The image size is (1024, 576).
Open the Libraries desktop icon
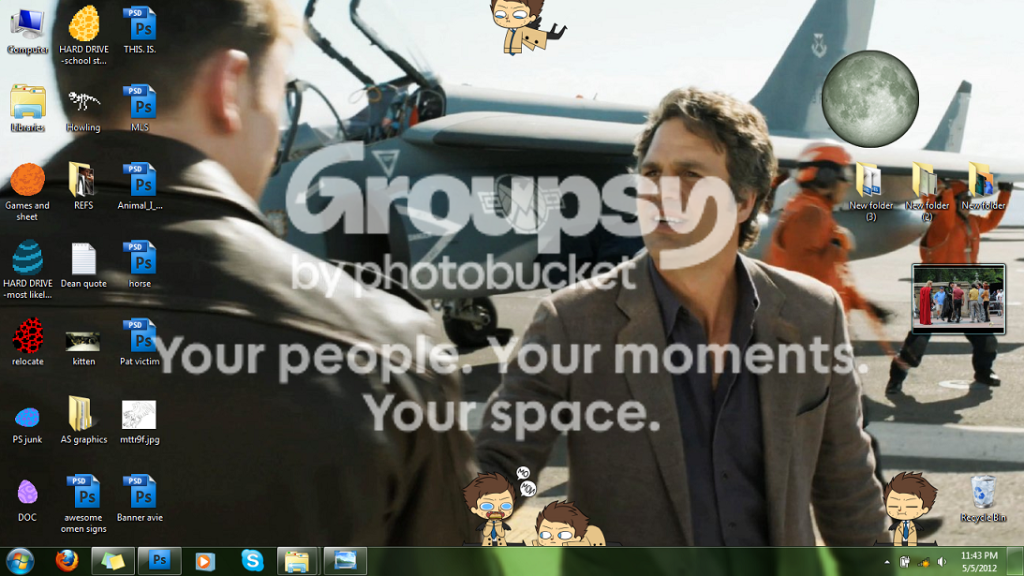click(27, 108)
